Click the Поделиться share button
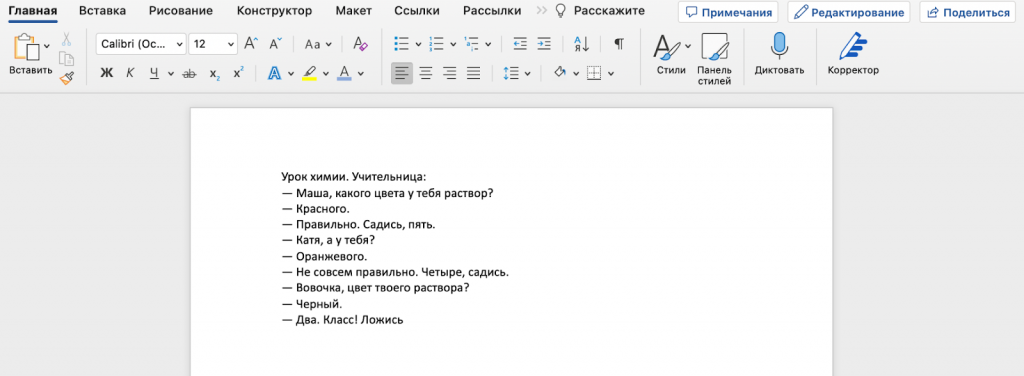The width and height of the screenshot is (1024, 376). (x=968, y=12)
